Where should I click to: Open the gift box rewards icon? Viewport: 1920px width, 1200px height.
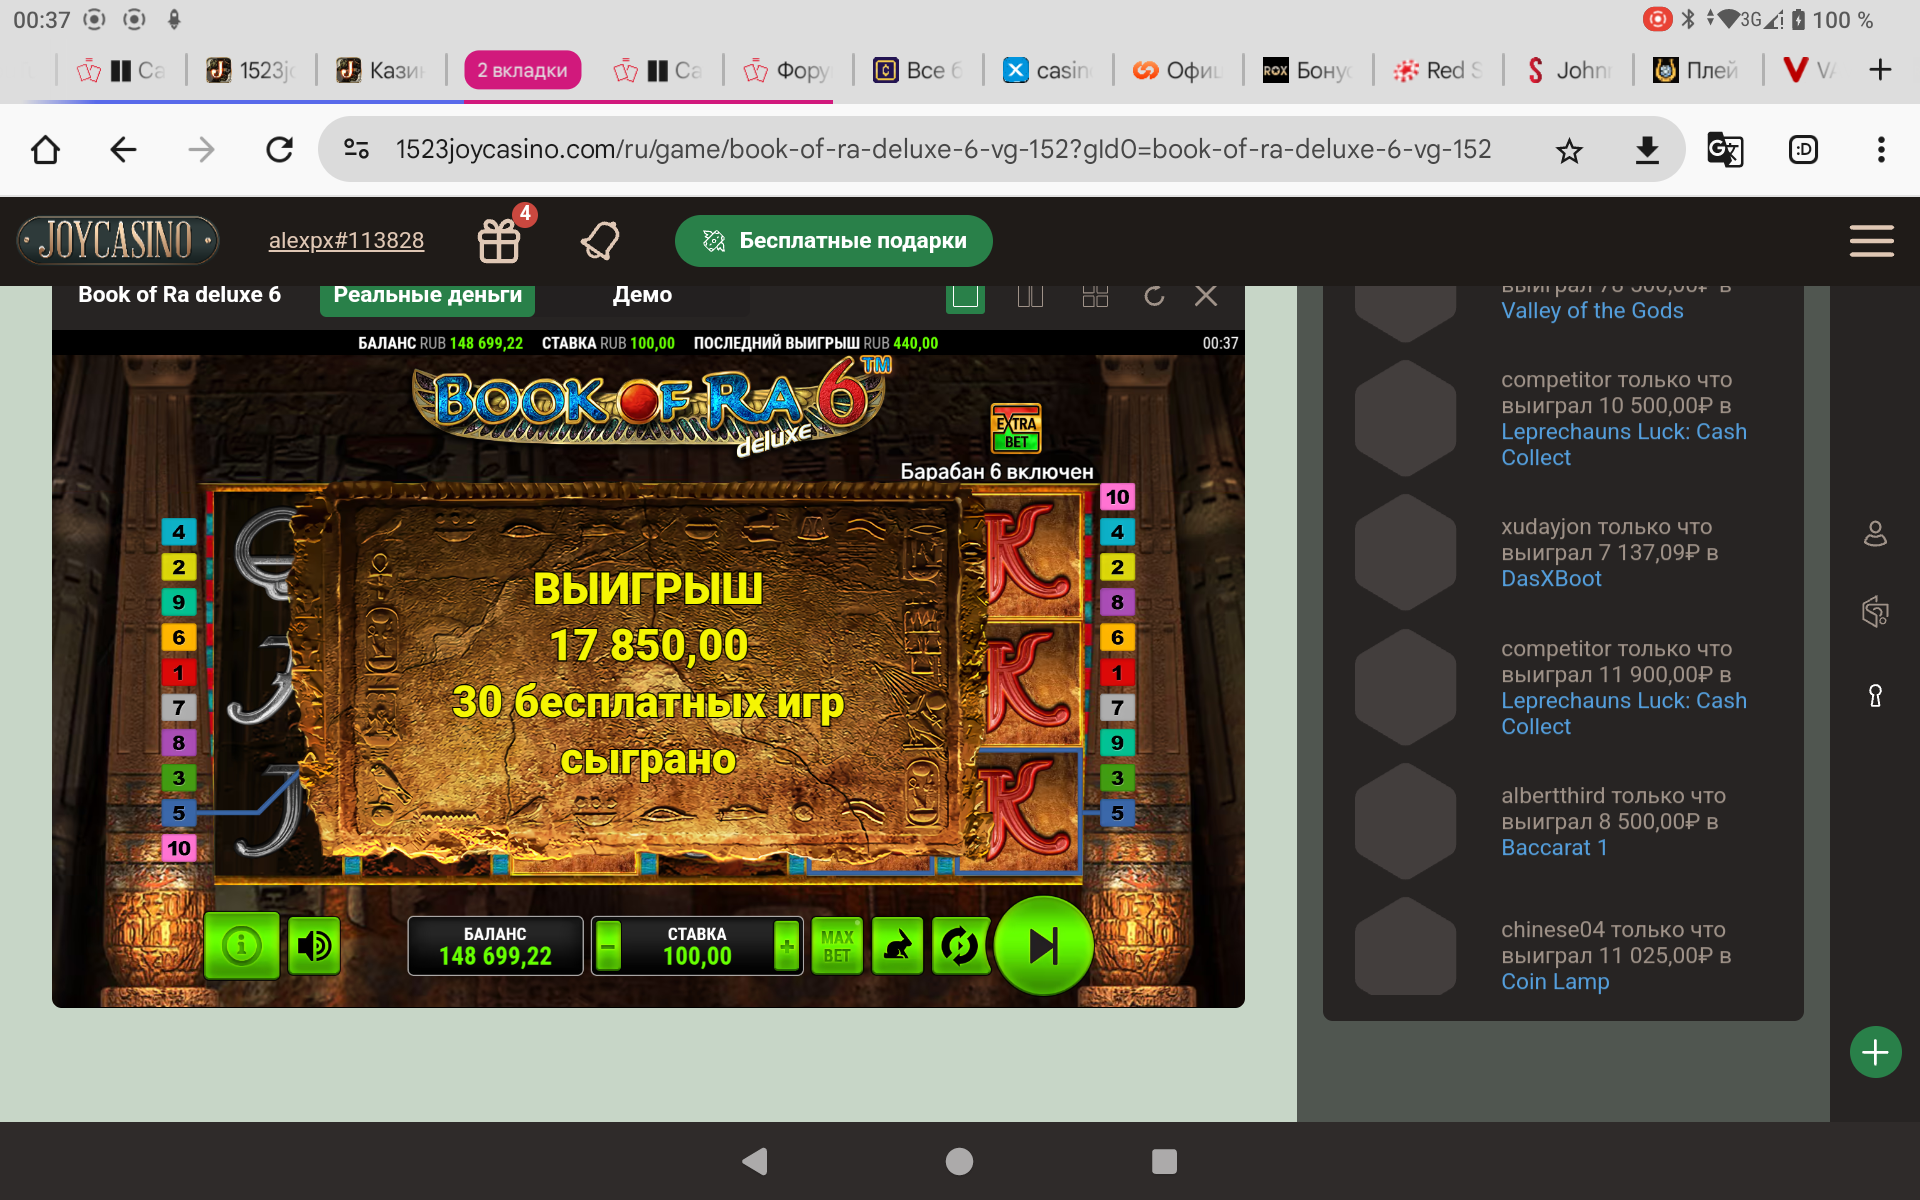tap(499, 240)
